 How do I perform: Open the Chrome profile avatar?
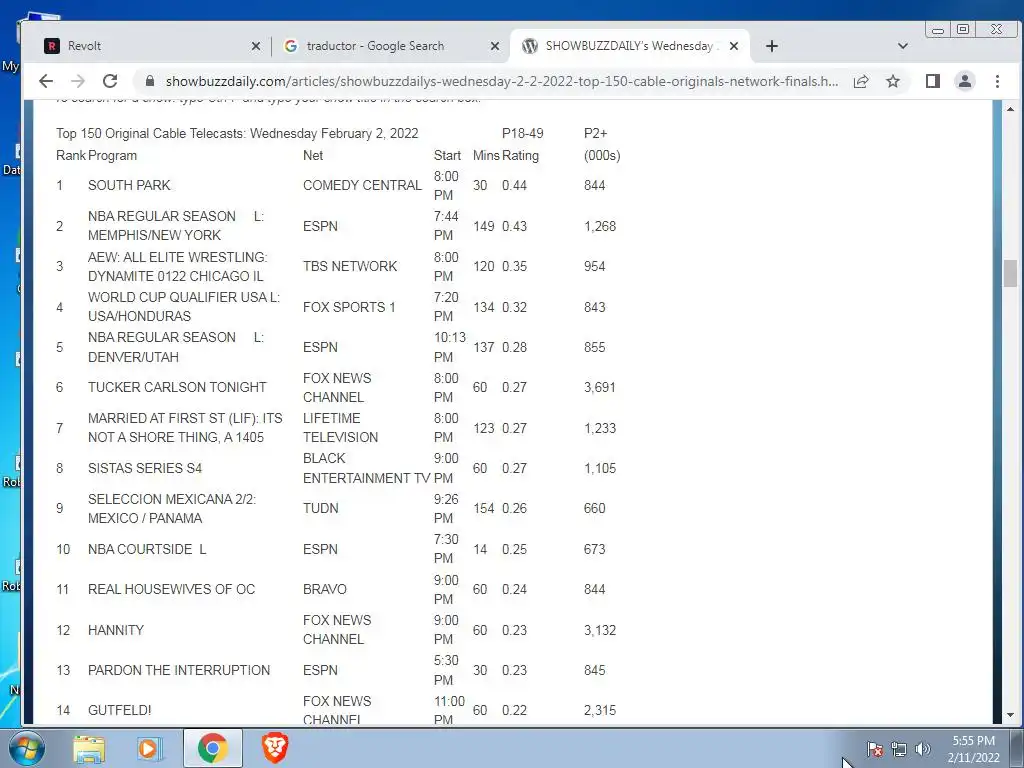[965, 81]
